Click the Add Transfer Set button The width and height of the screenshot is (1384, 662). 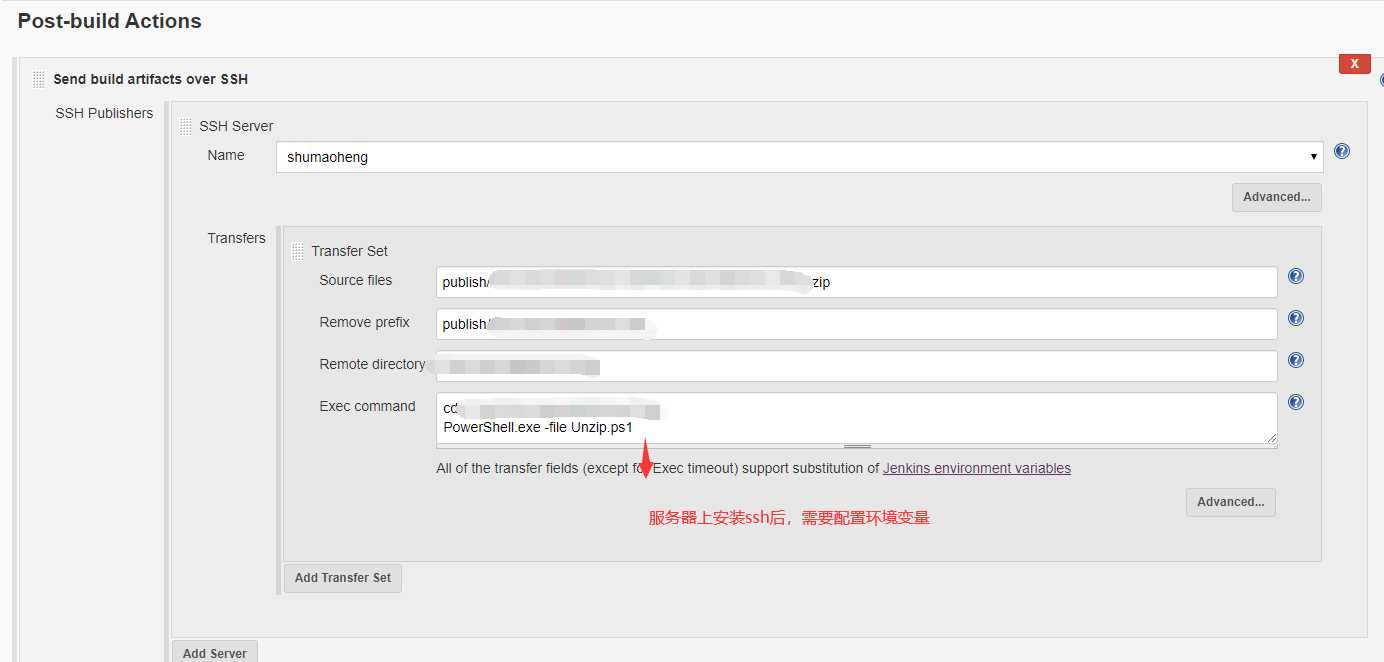tap(343, 578)
